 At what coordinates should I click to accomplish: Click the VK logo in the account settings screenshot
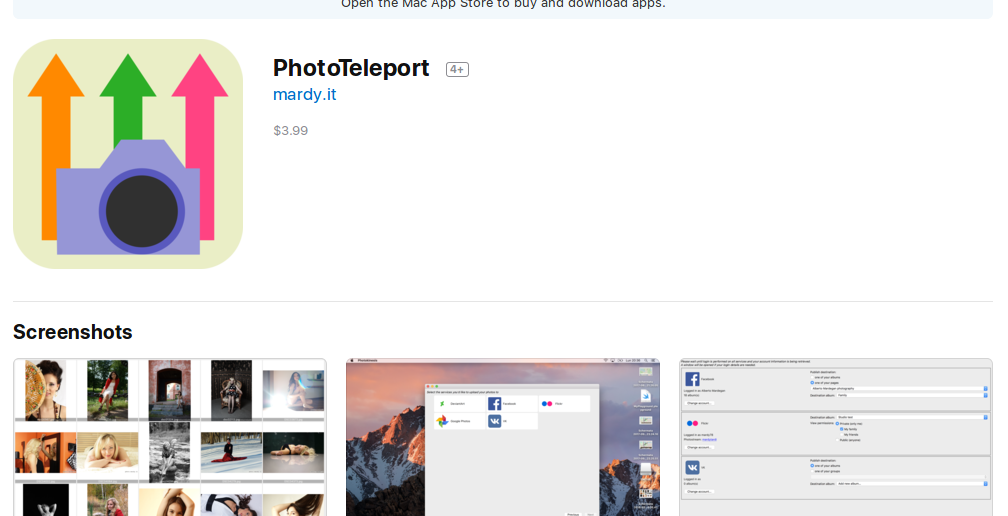pos(692,467)
